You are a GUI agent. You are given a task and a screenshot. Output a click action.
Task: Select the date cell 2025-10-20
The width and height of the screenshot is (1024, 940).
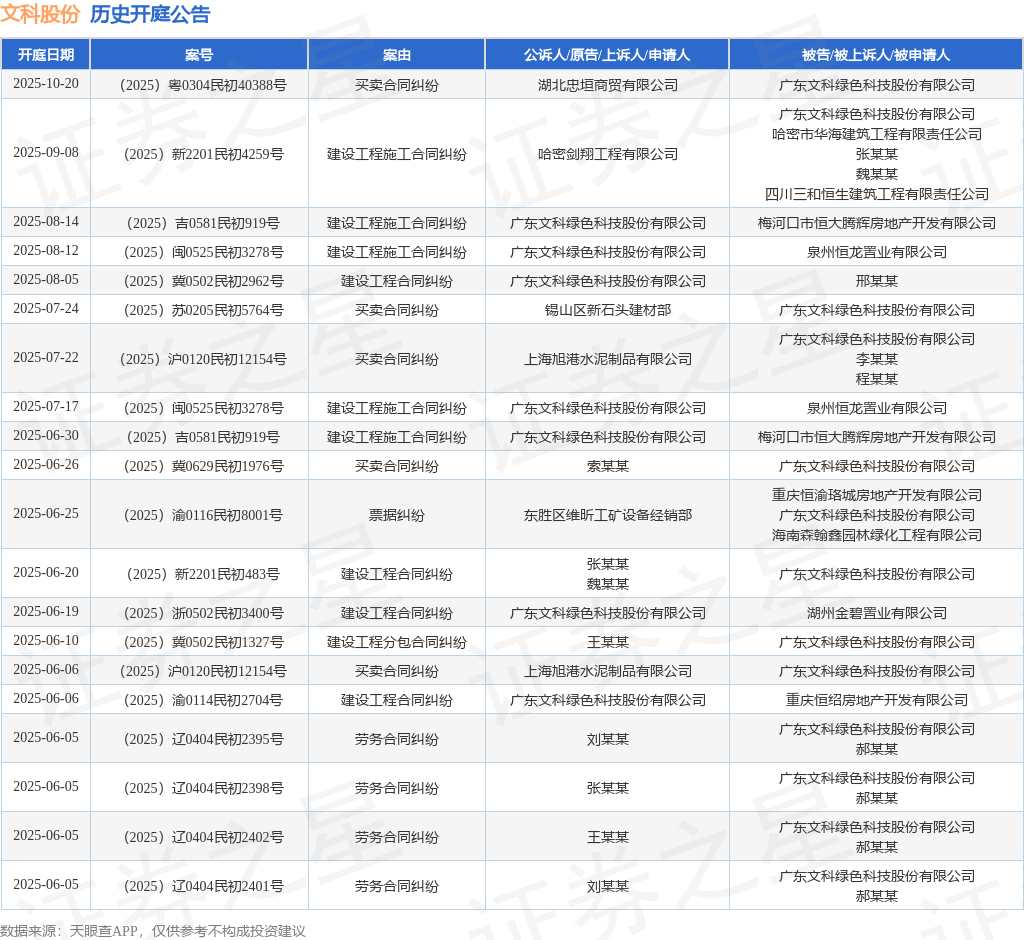(x=46, y=84)
